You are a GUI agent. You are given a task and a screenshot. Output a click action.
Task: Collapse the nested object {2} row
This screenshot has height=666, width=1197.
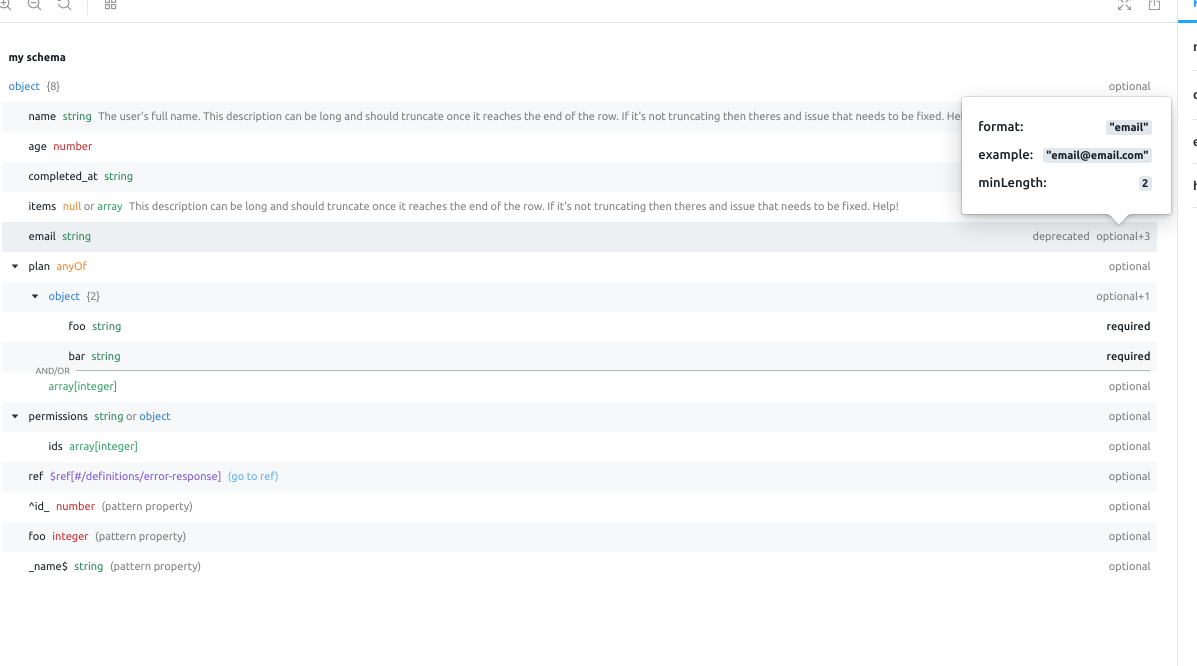[35, 296]
